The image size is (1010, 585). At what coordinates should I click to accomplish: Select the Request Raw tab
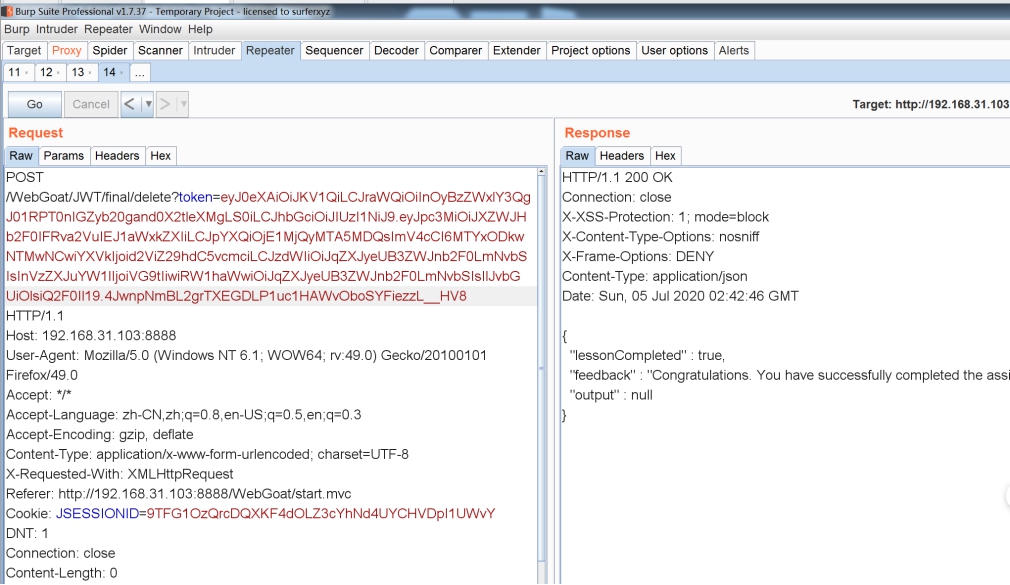[x=21, y=156]
